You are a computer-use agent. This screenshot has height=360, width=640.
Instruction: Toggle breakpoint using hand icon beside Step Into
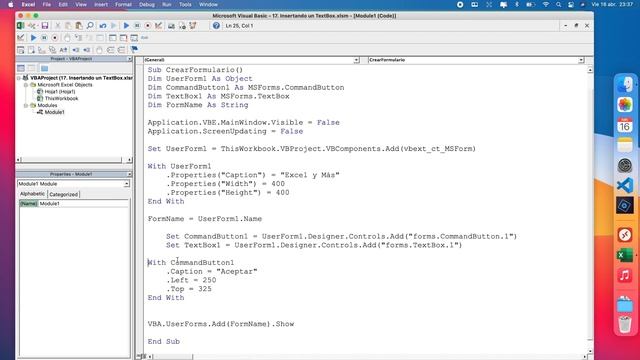tap(67, 38)
